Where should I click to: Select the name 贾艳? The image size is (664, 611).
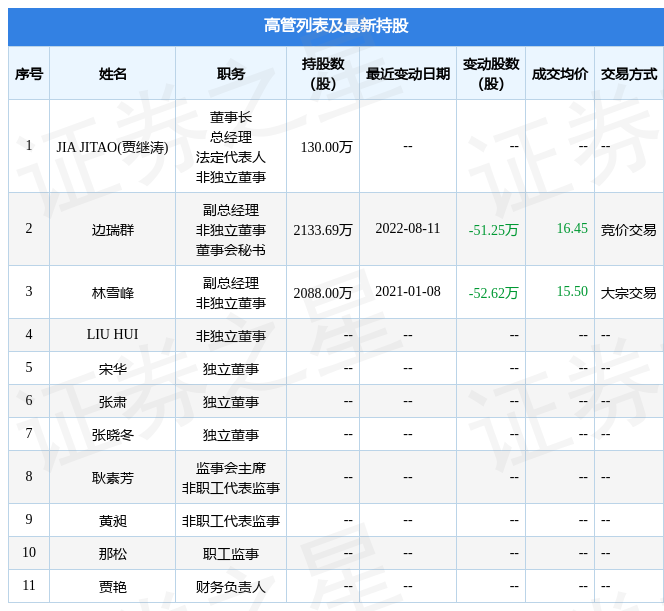(x=113, y=587)
